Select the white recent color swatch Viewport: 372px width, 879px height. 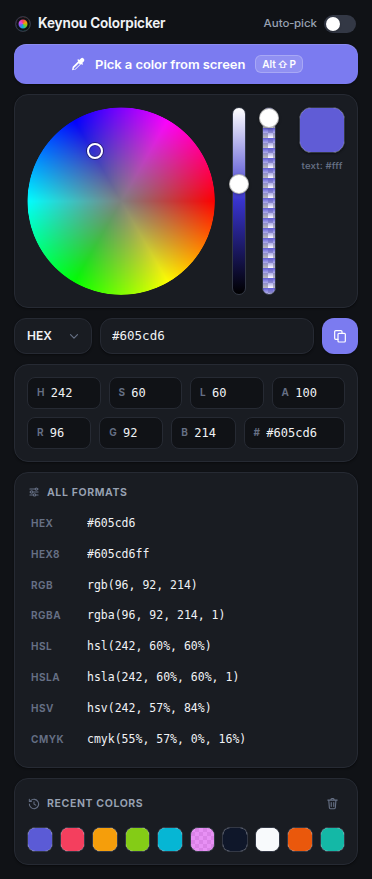267,839
